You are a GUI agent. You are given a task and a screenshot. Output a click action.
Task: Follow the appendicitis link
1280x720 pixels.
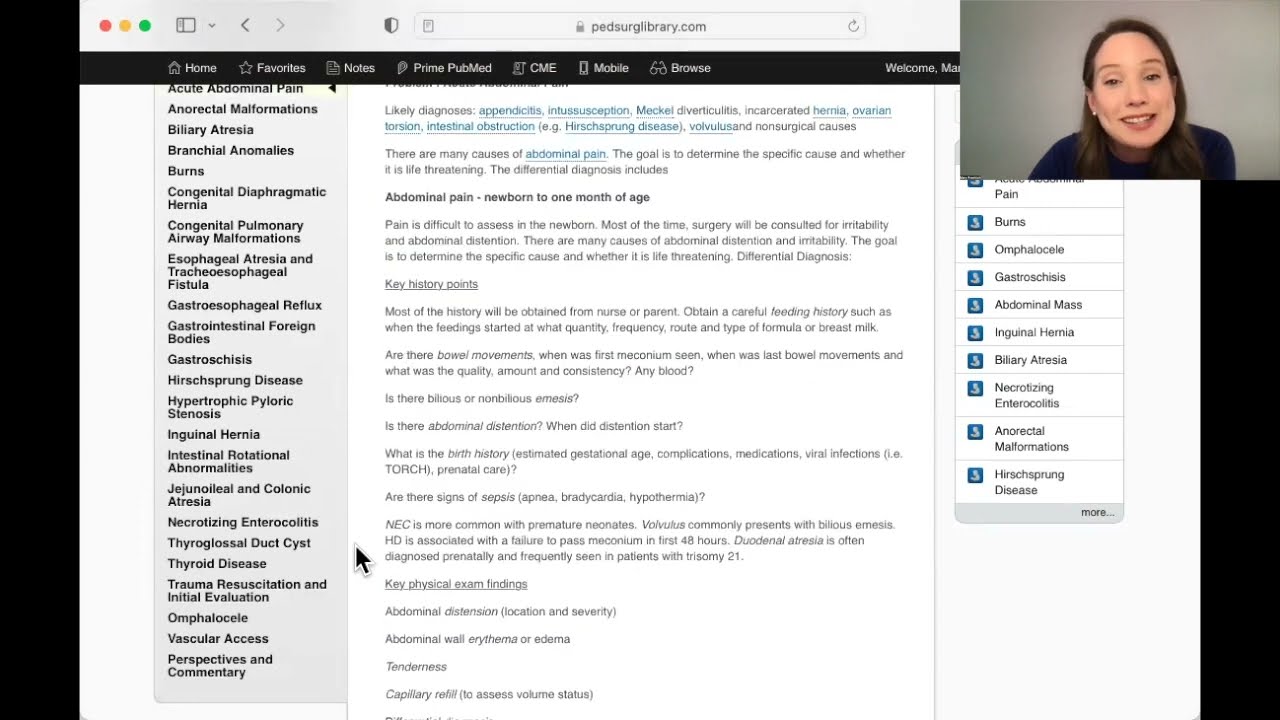tap(510, 111)
